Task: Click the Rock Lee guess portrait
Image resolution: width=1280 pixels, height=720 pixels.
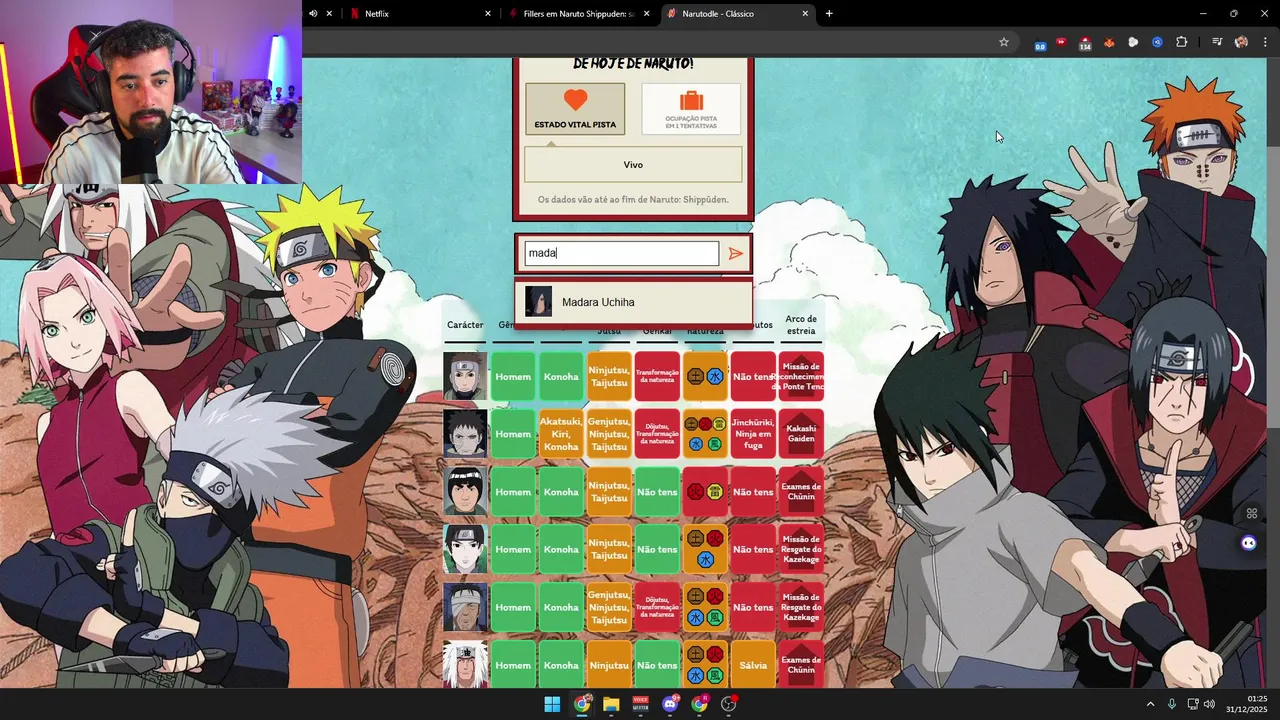Action: [x=465, y=492]
